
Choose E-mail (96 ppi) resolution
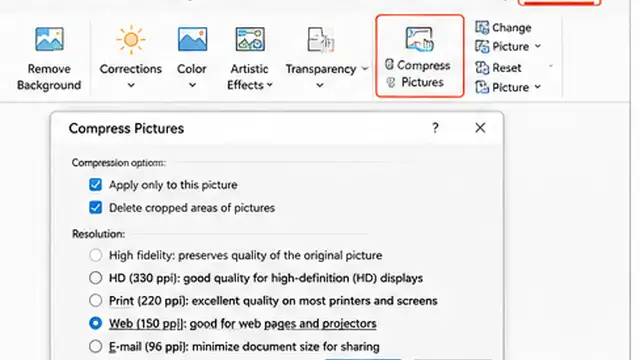pos(96,346)
